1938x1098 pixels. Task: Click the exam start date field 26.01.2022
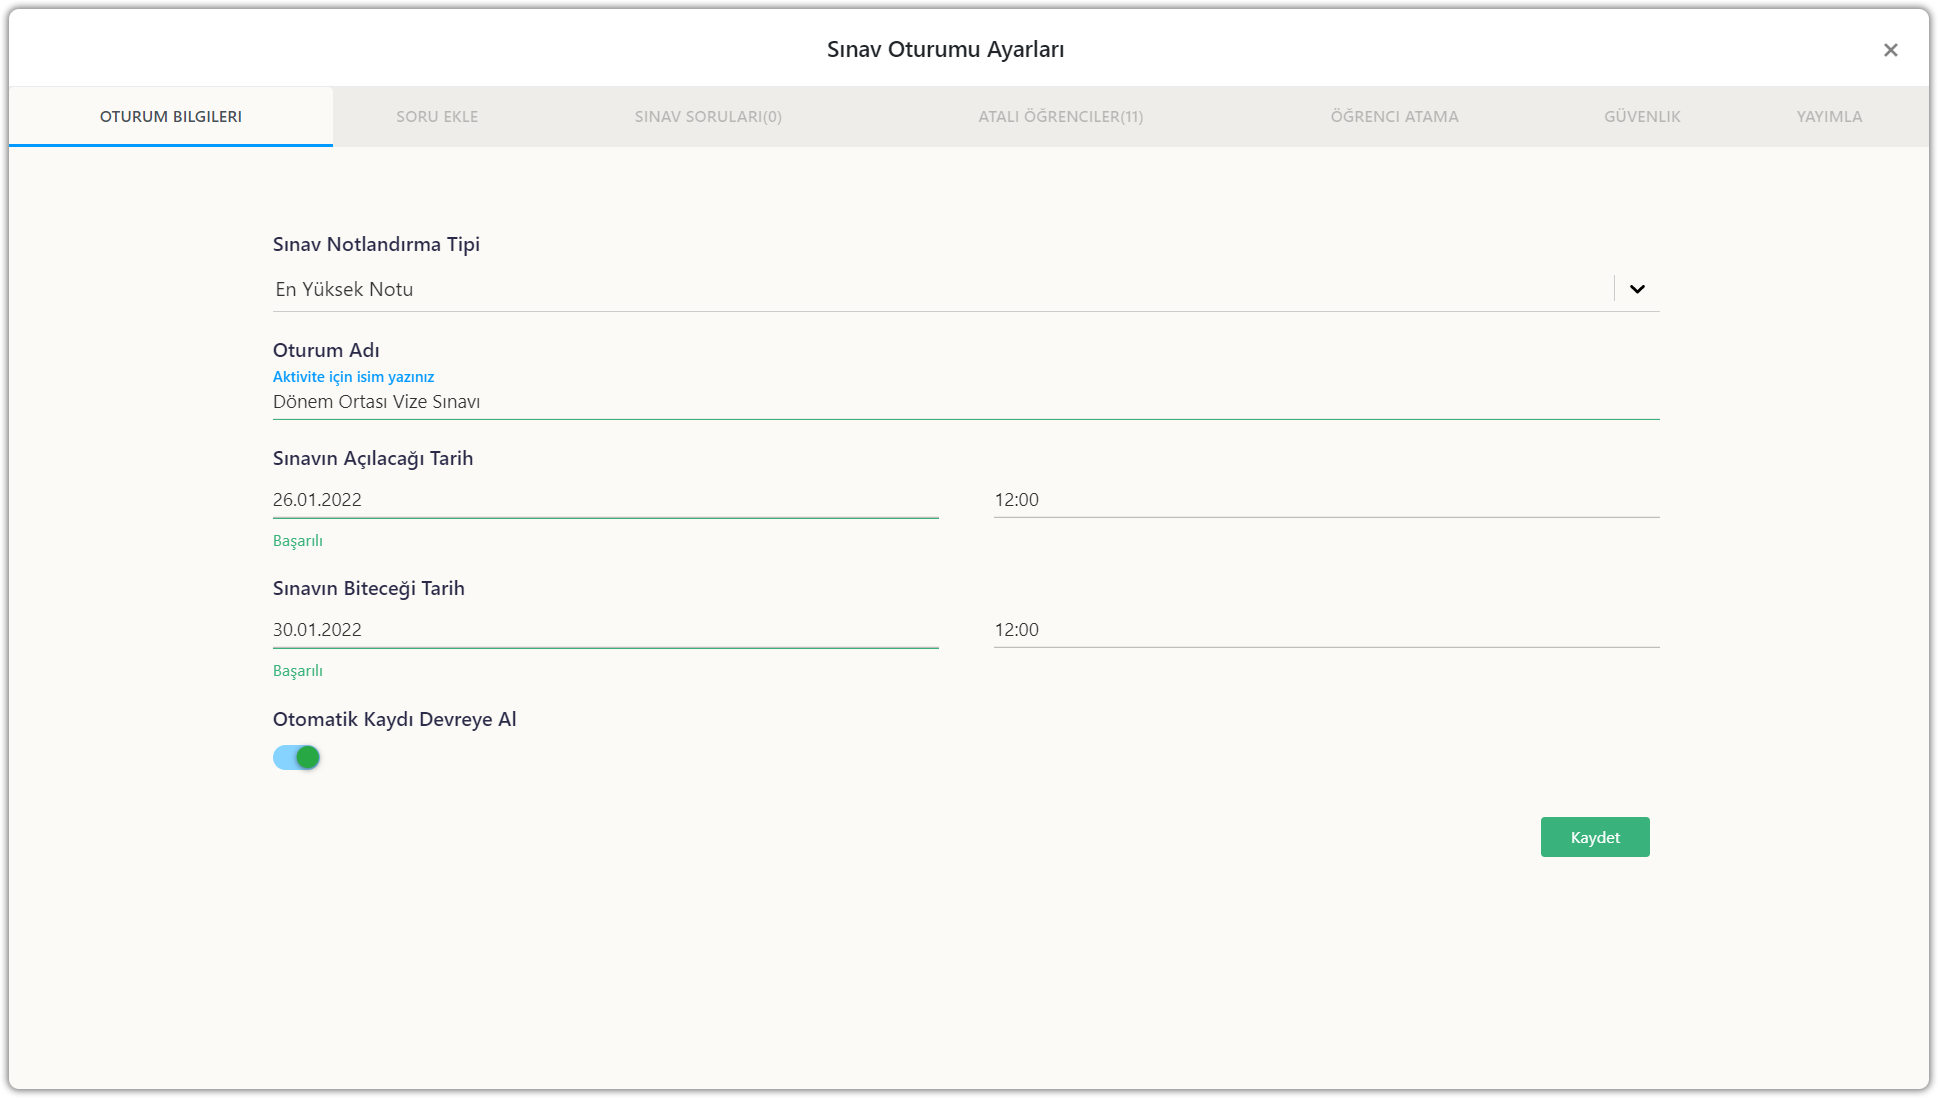click(x=605, y=500)
